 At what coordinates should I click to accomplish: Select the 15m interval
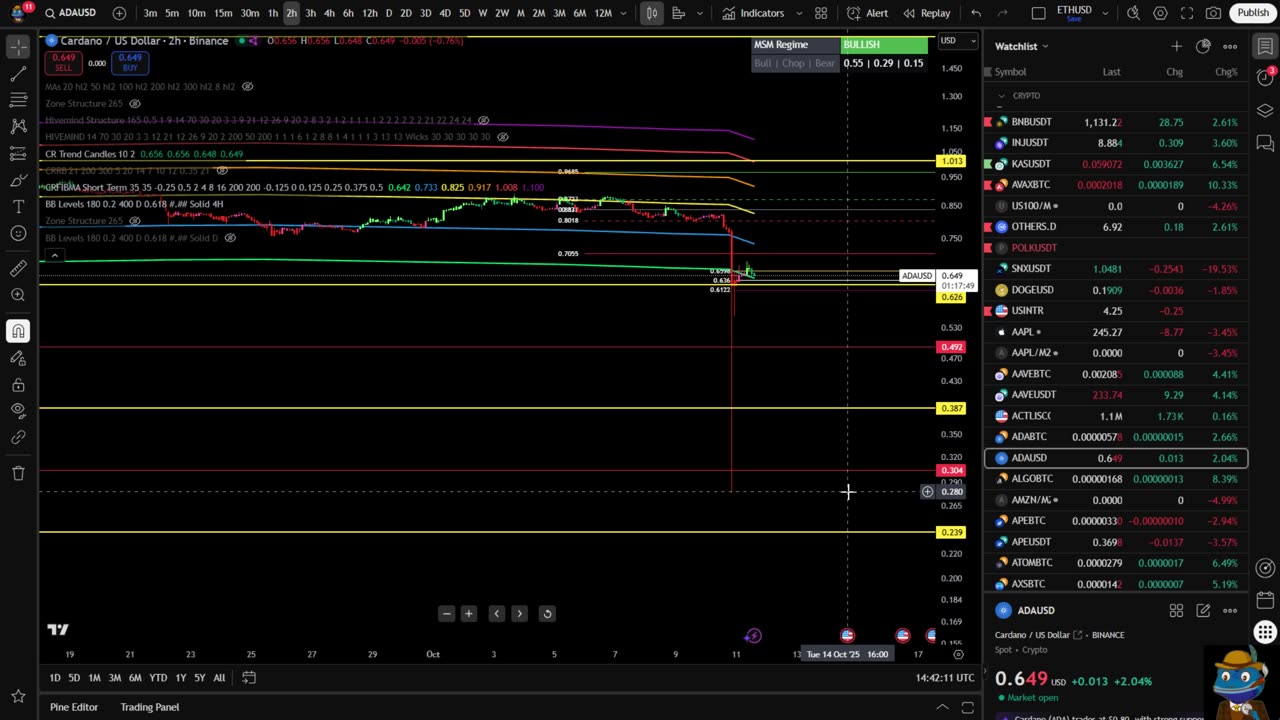(223, 13)
